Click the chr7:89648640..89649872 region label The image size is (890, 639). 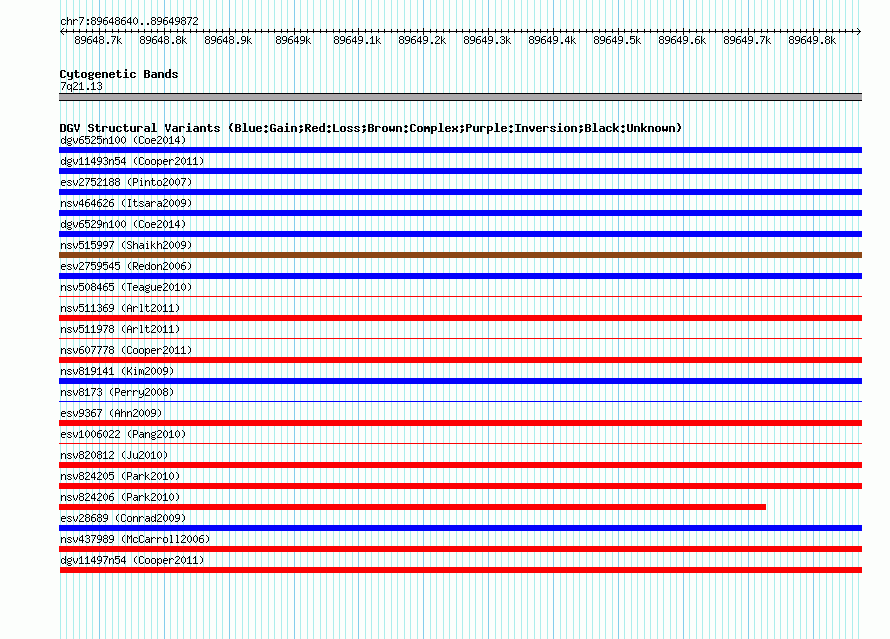[x=129, y=21]
